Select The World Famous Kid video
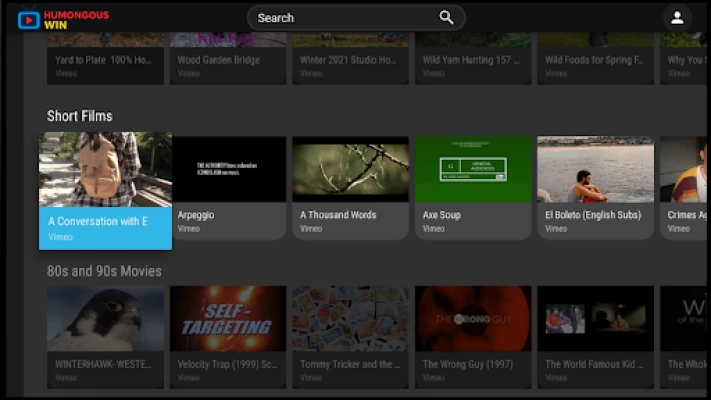This screenshot has height=400, width=711. pyautogui.click(x=595, y=319)
